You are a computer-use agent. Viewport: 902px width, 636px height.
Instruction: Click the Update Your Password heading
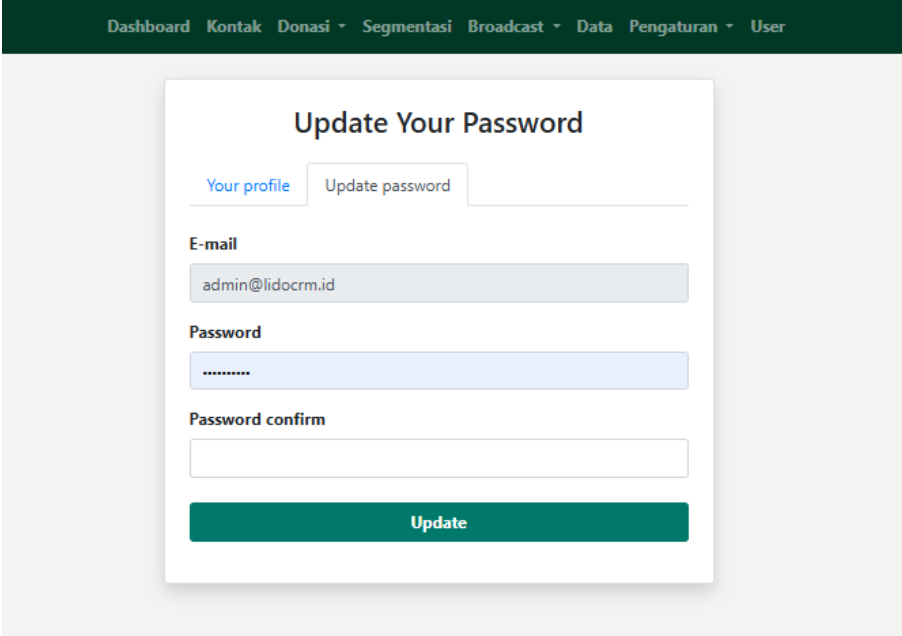point(438,123)
